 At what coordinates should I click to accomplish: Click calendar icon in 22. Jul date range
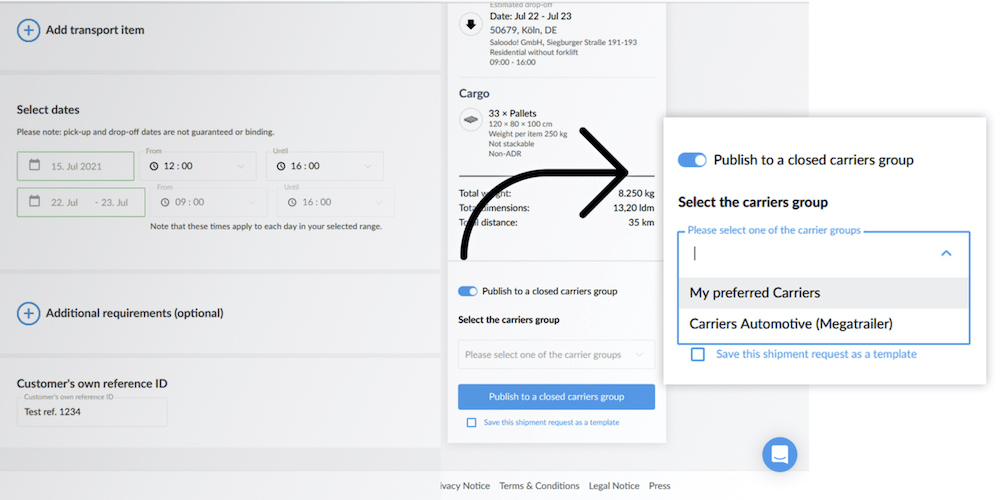coord(35,202)
